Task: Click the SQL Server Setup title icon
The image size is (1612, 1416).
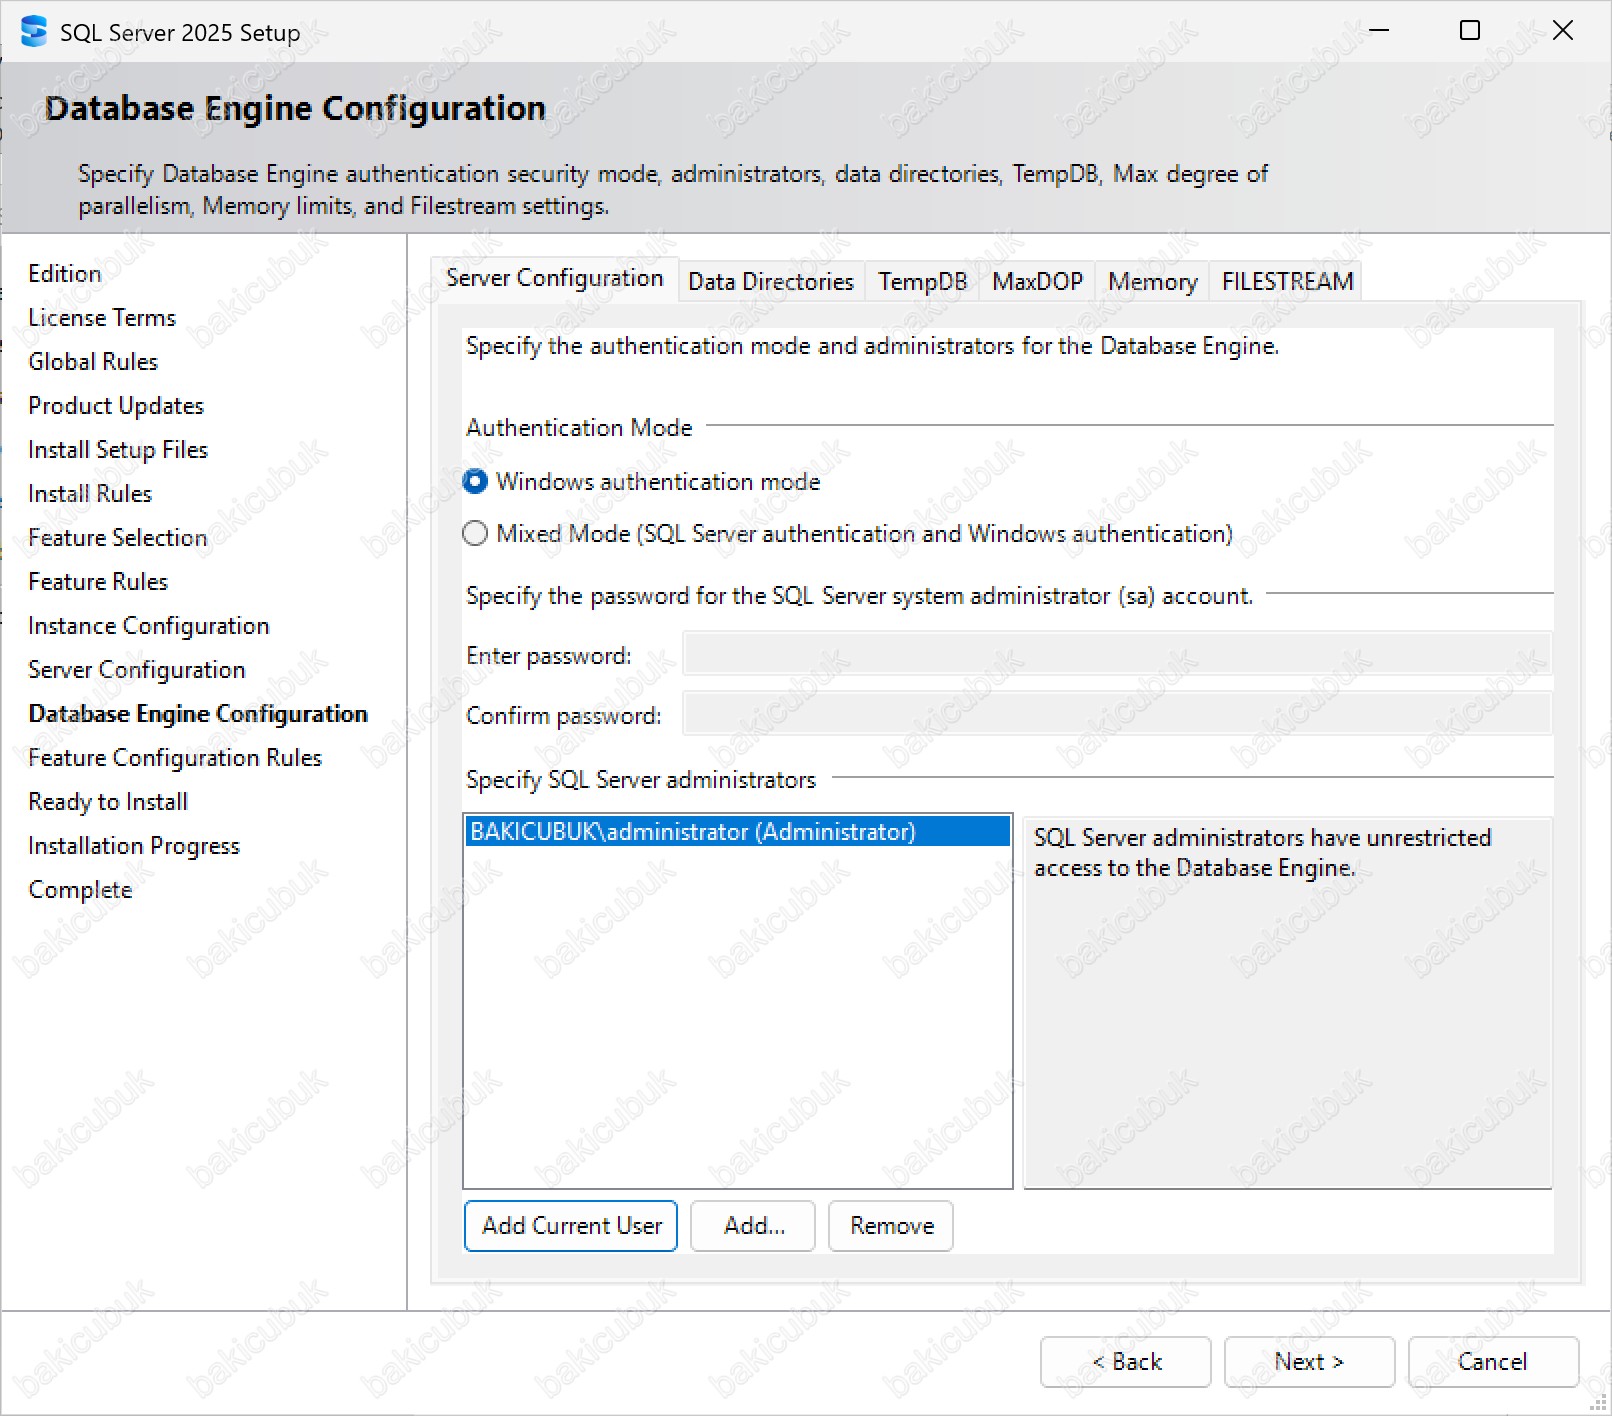Action: [x=33, y=32]
